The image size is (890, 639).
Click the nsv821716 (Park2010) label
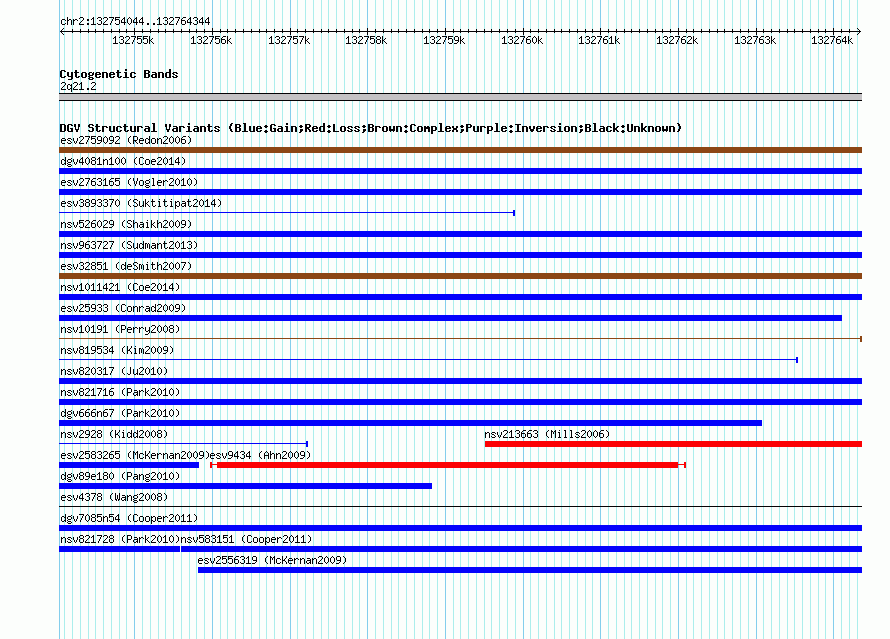[120, 392]
